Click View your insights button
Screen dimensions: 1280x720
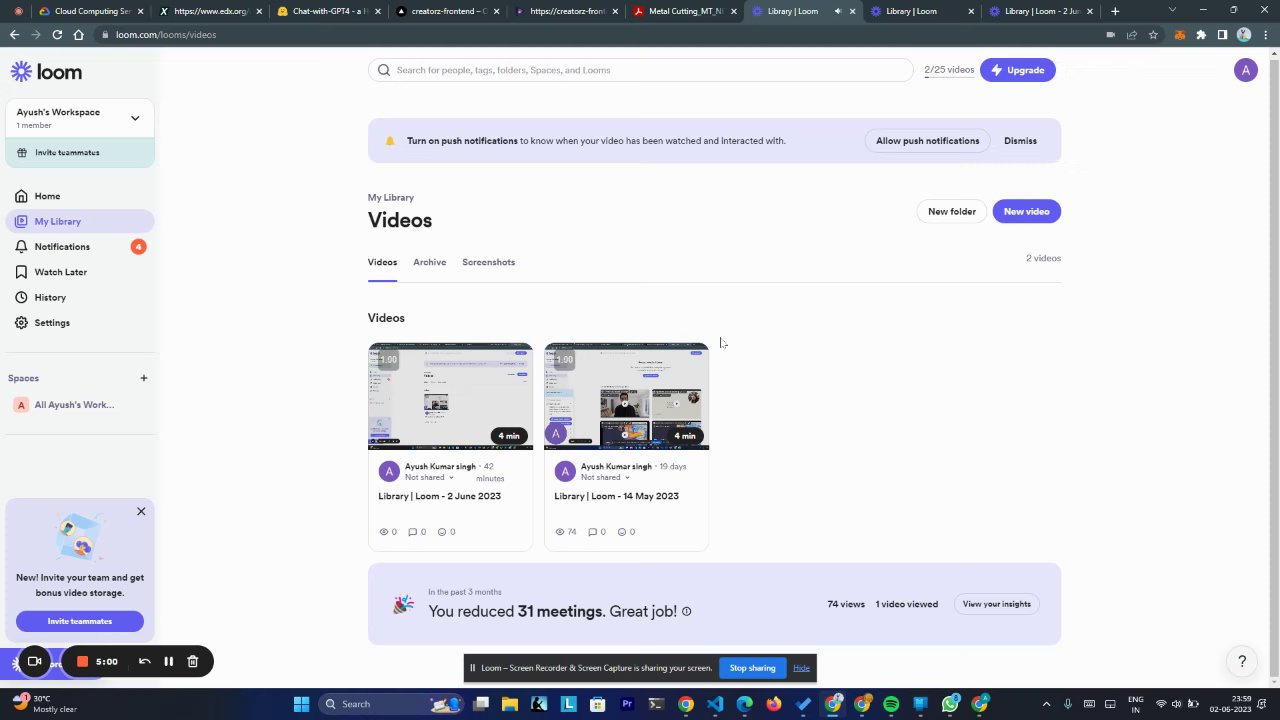point(996,604)
